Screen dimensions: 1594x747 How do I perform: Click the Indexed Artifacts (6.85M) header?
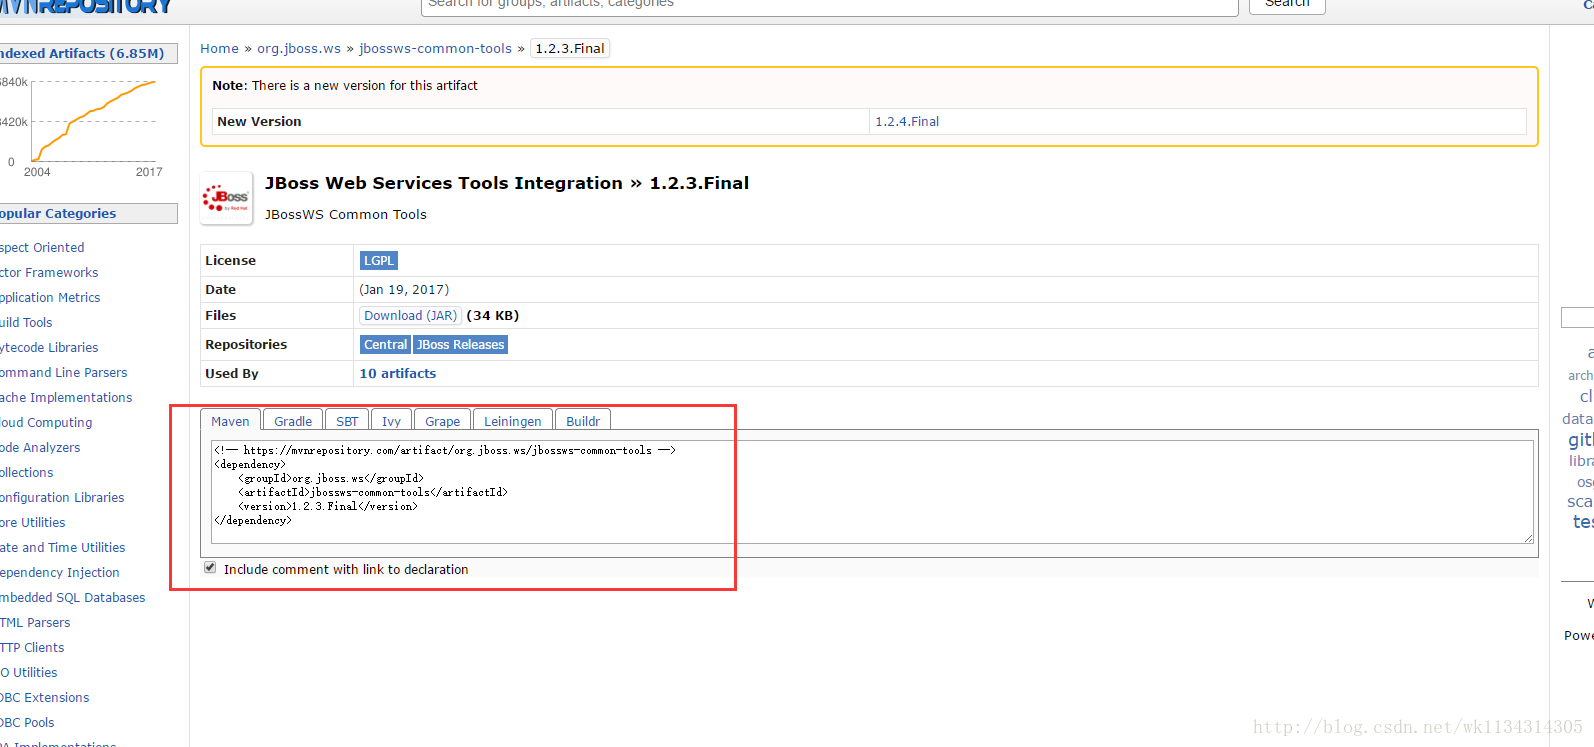point(88,53)
